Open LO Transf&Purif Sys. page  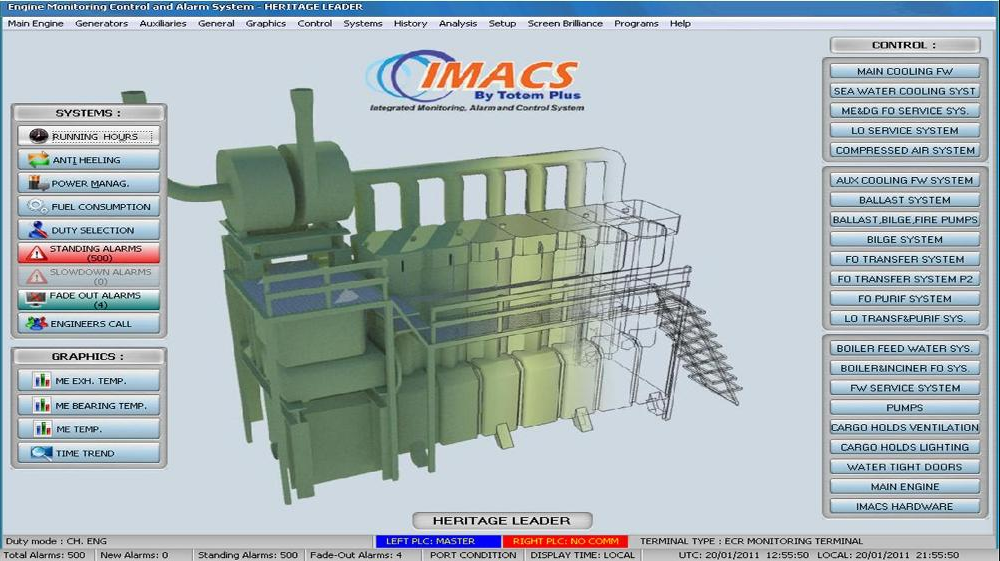(904, 318)
